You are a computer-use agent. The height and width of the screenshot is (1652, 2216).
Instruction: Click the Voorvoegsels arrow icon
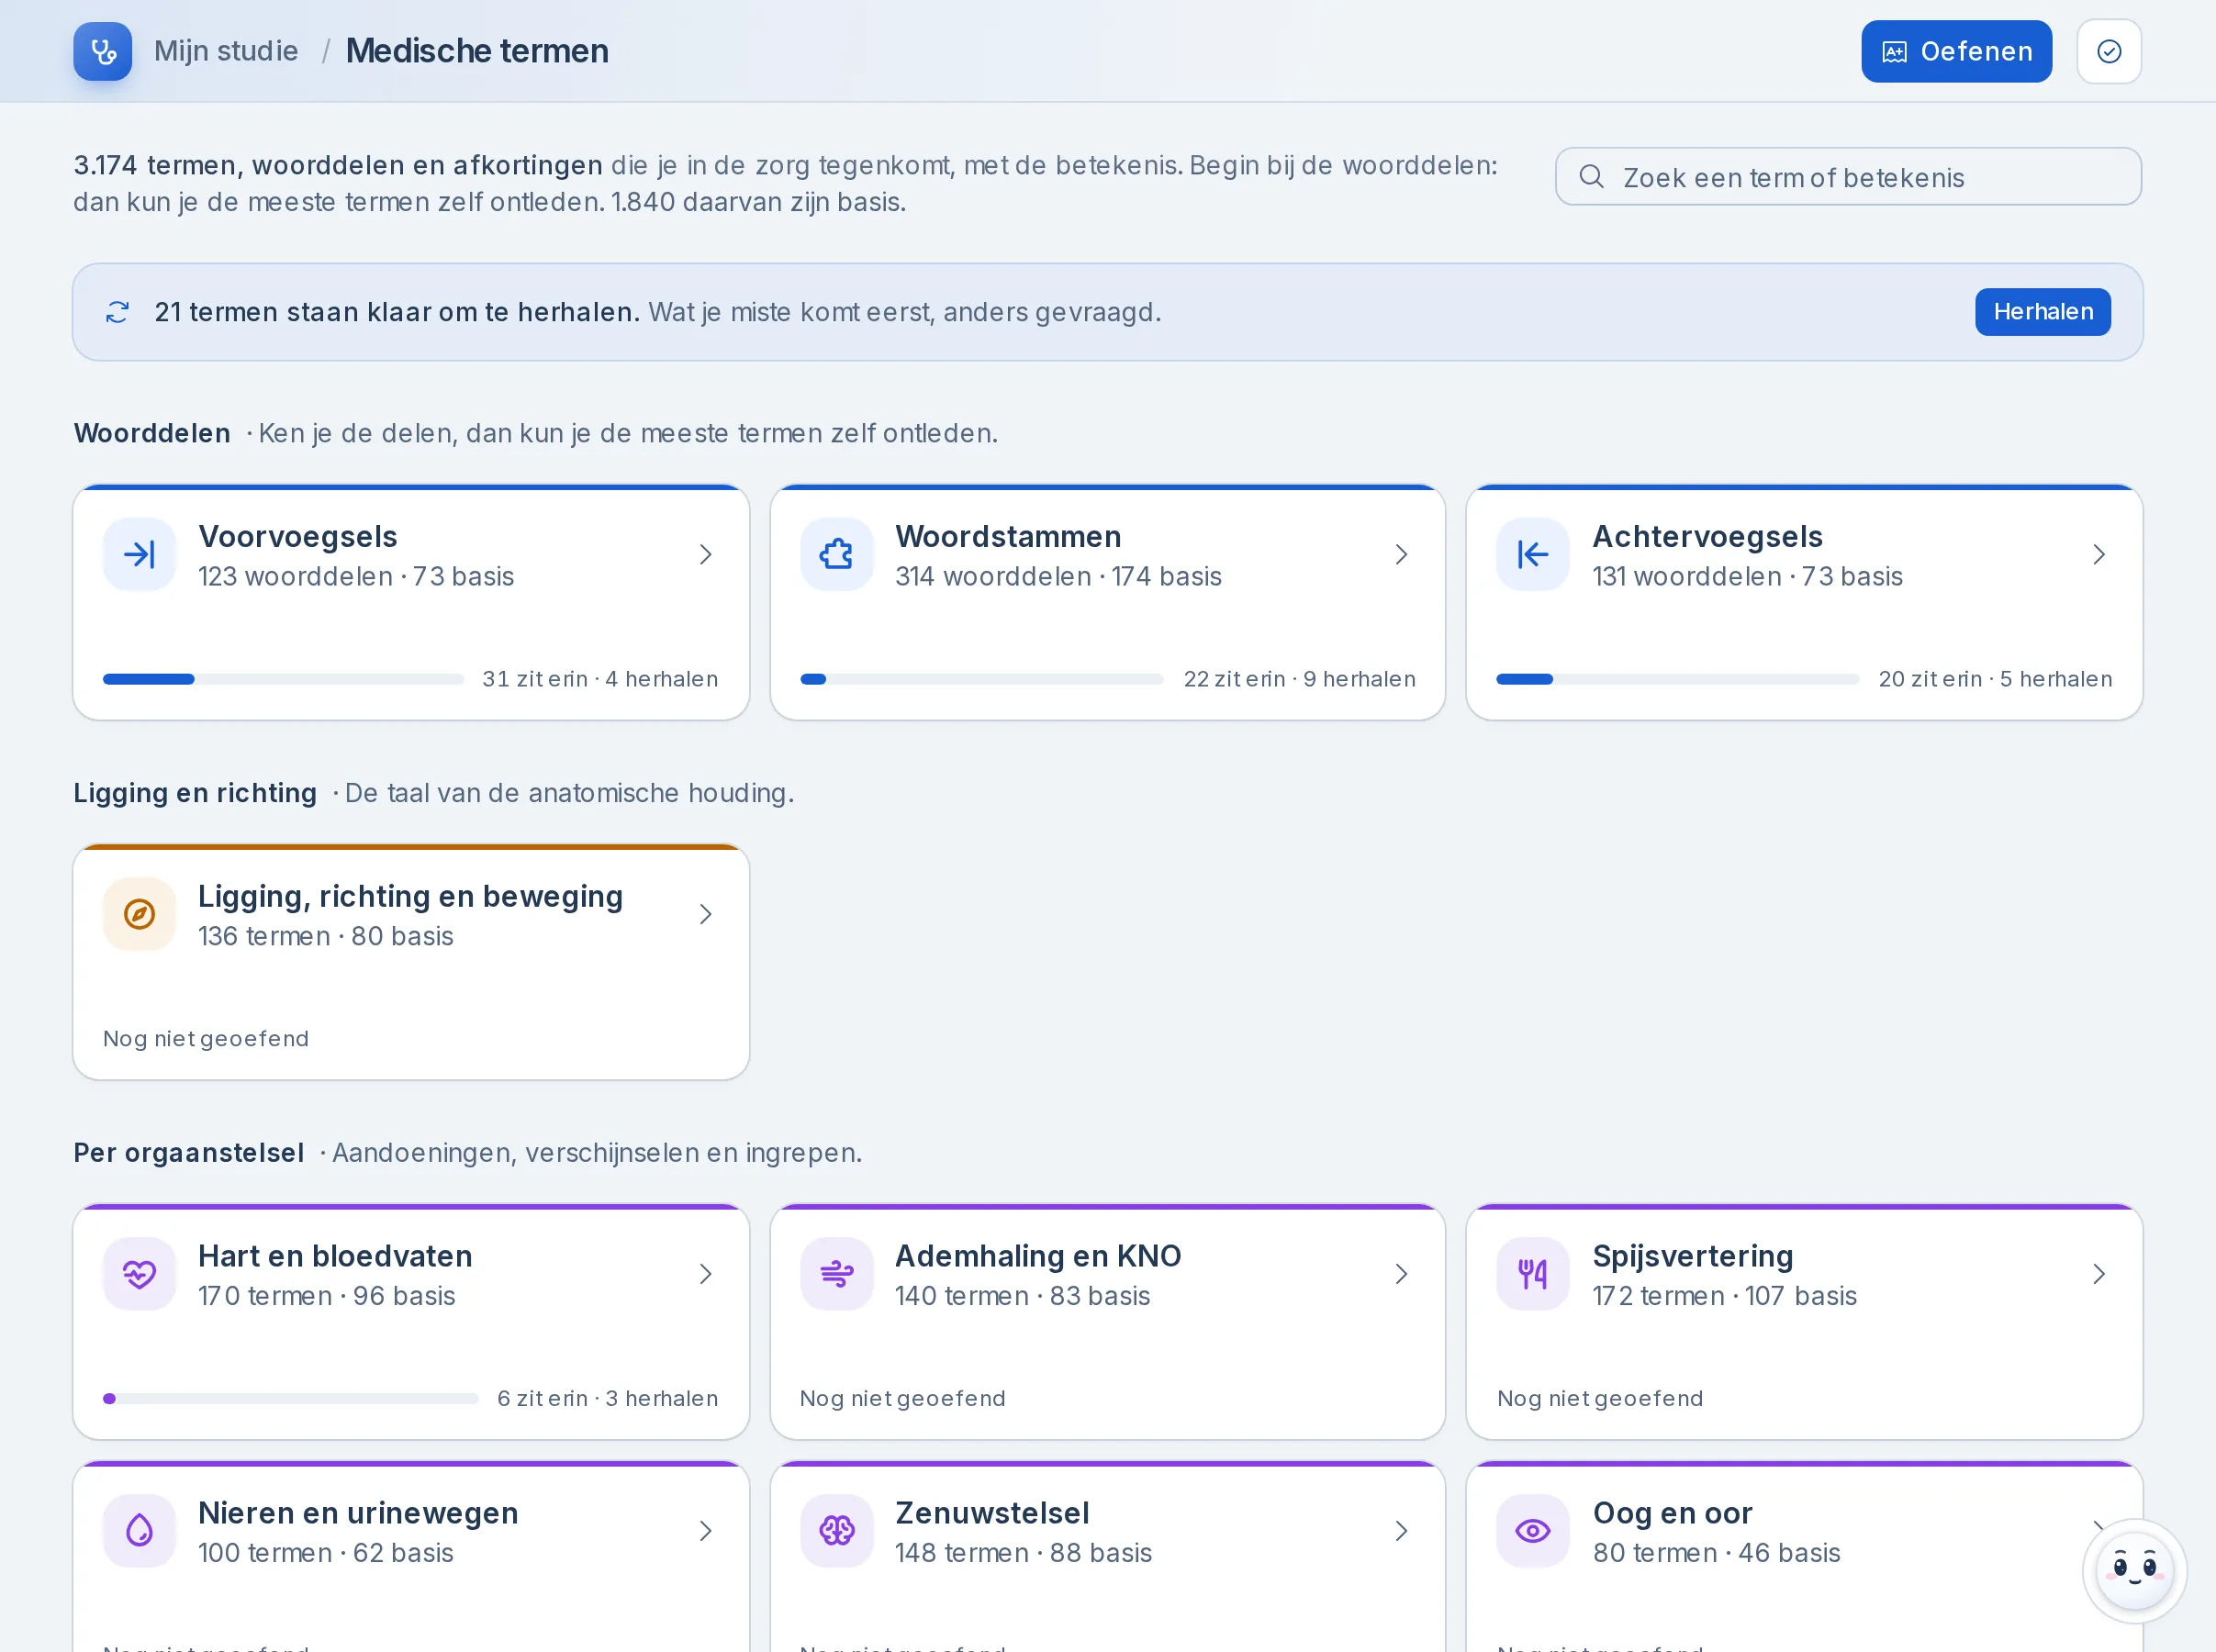pyautogui.click(x=139, y=554)
